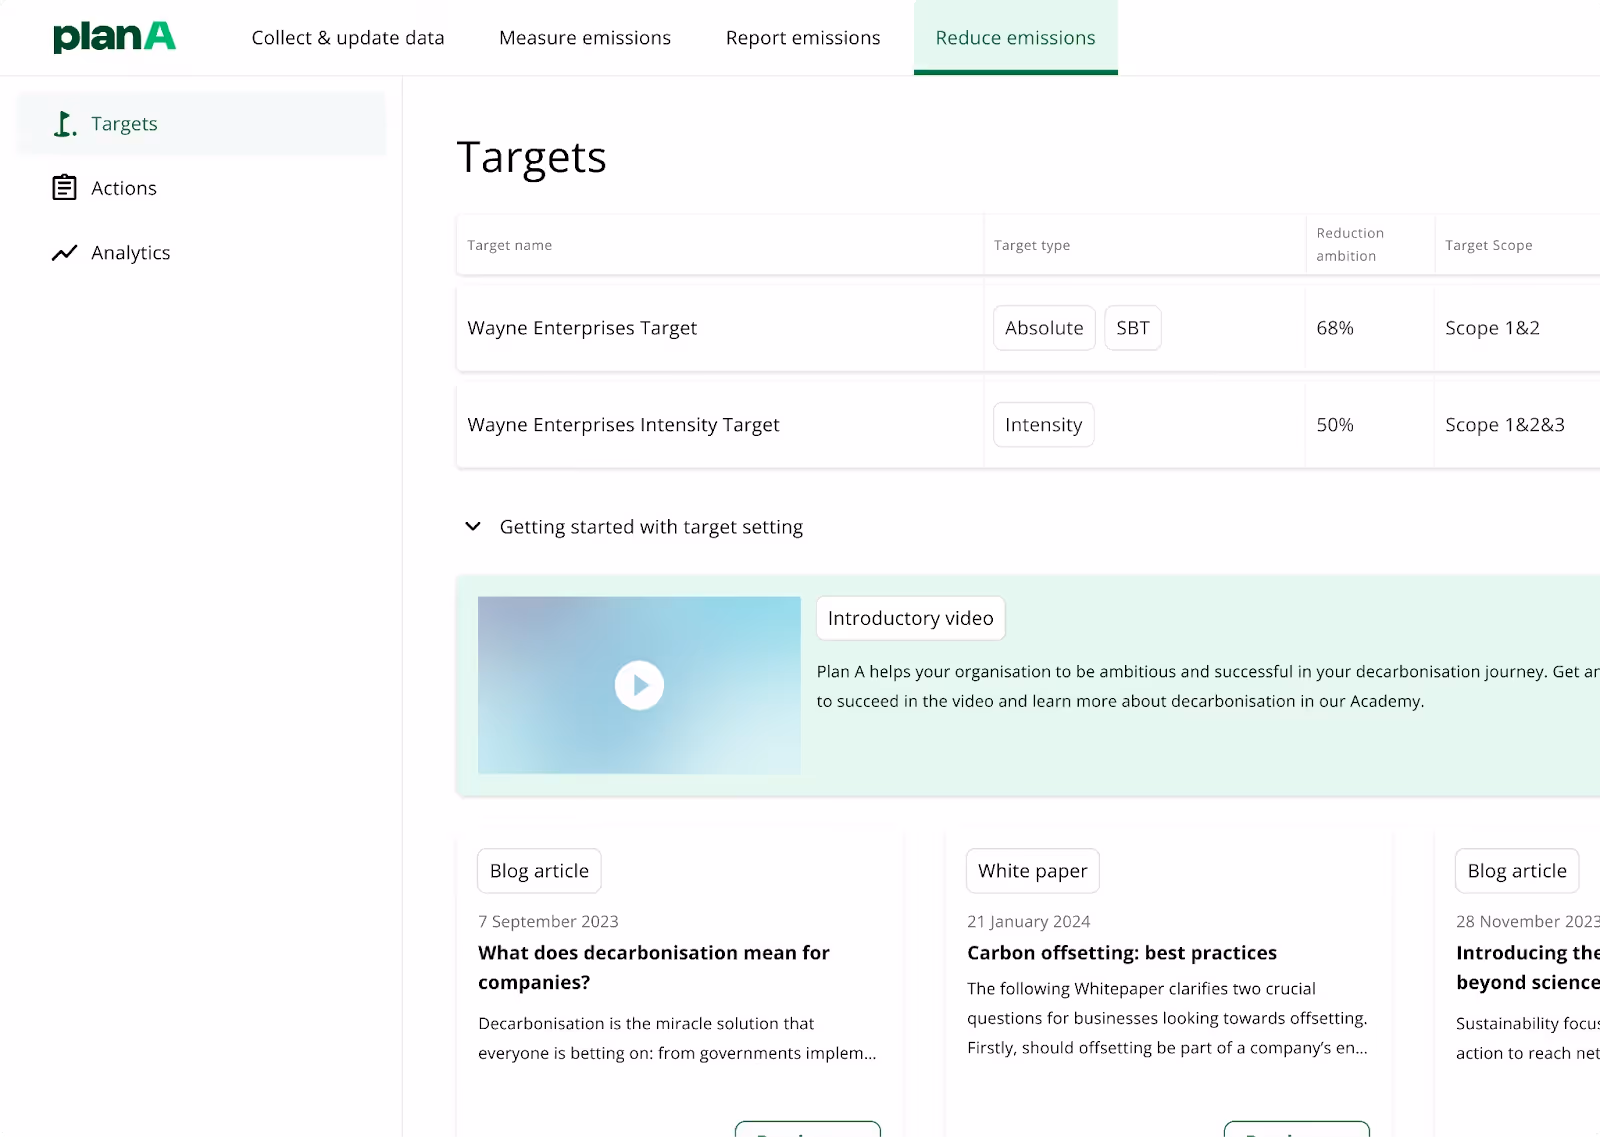The height and width of the screenshot is (1137, 1600).
Task: Click the Introductory video label
Action: point(910,618)
